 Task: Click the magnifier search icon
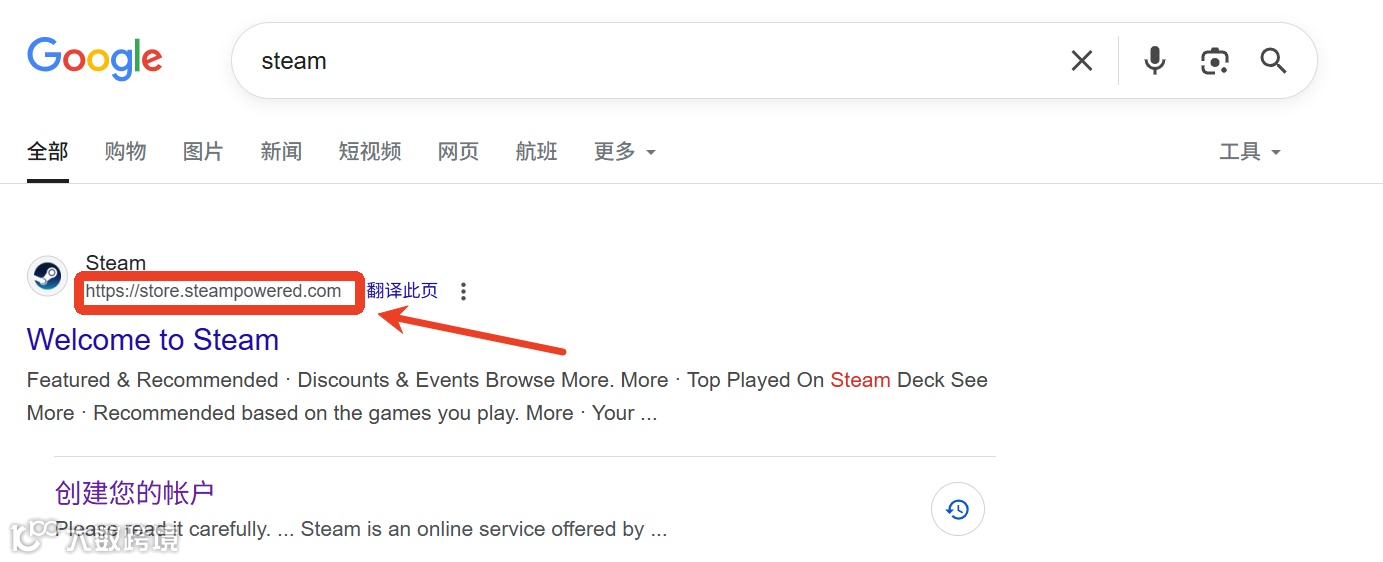pyautogui.click(x=1273, y=61)
